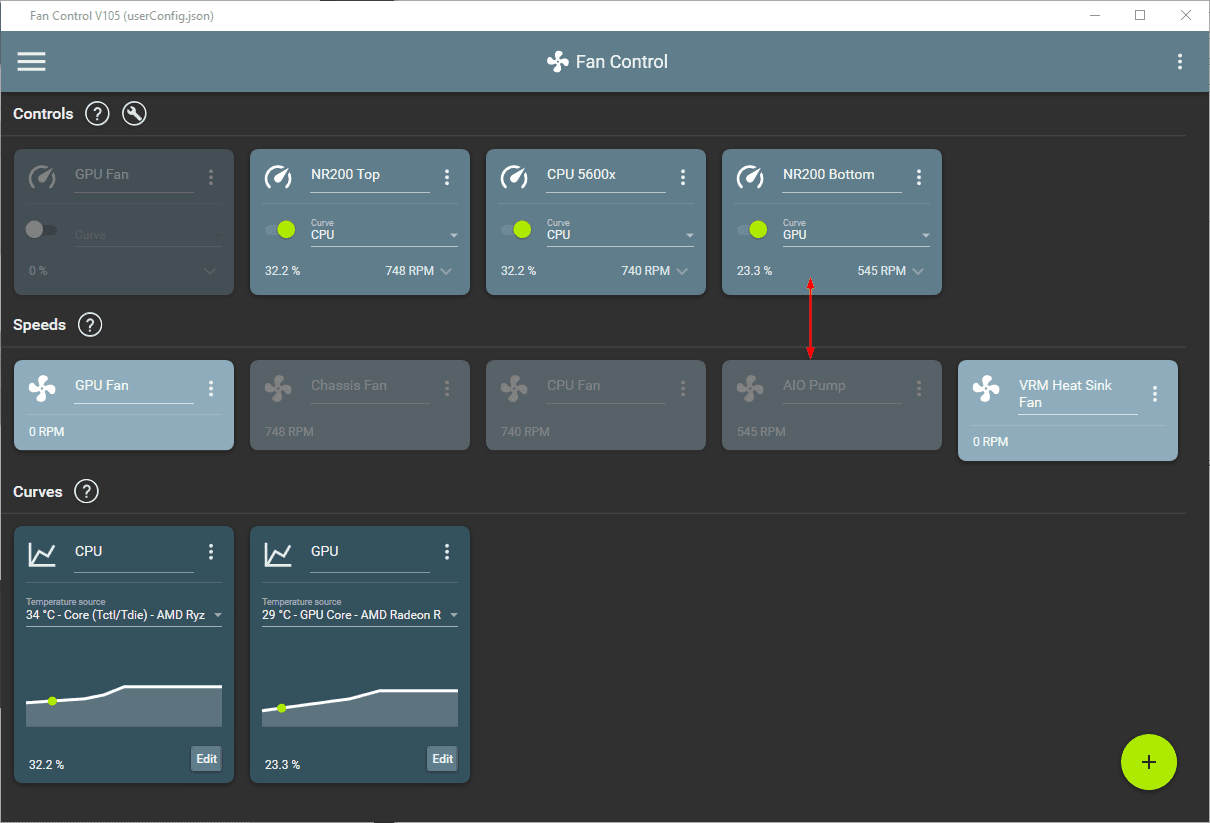The width and height of the screenshot is (1210, 823).
Task: Click the Curves help question icon
Action: pyautogui.click(x=87, y=492)
